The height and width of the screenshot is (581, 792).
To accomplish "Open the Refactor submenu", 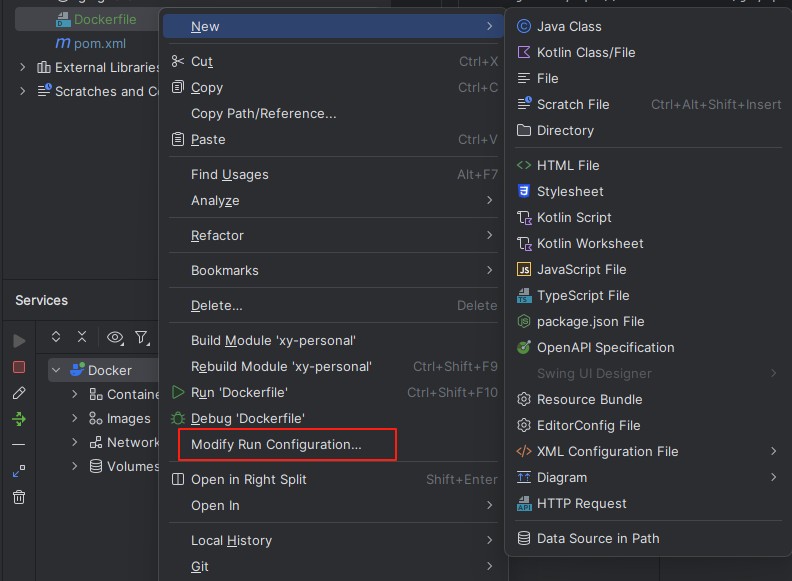I will click(217, 235).
